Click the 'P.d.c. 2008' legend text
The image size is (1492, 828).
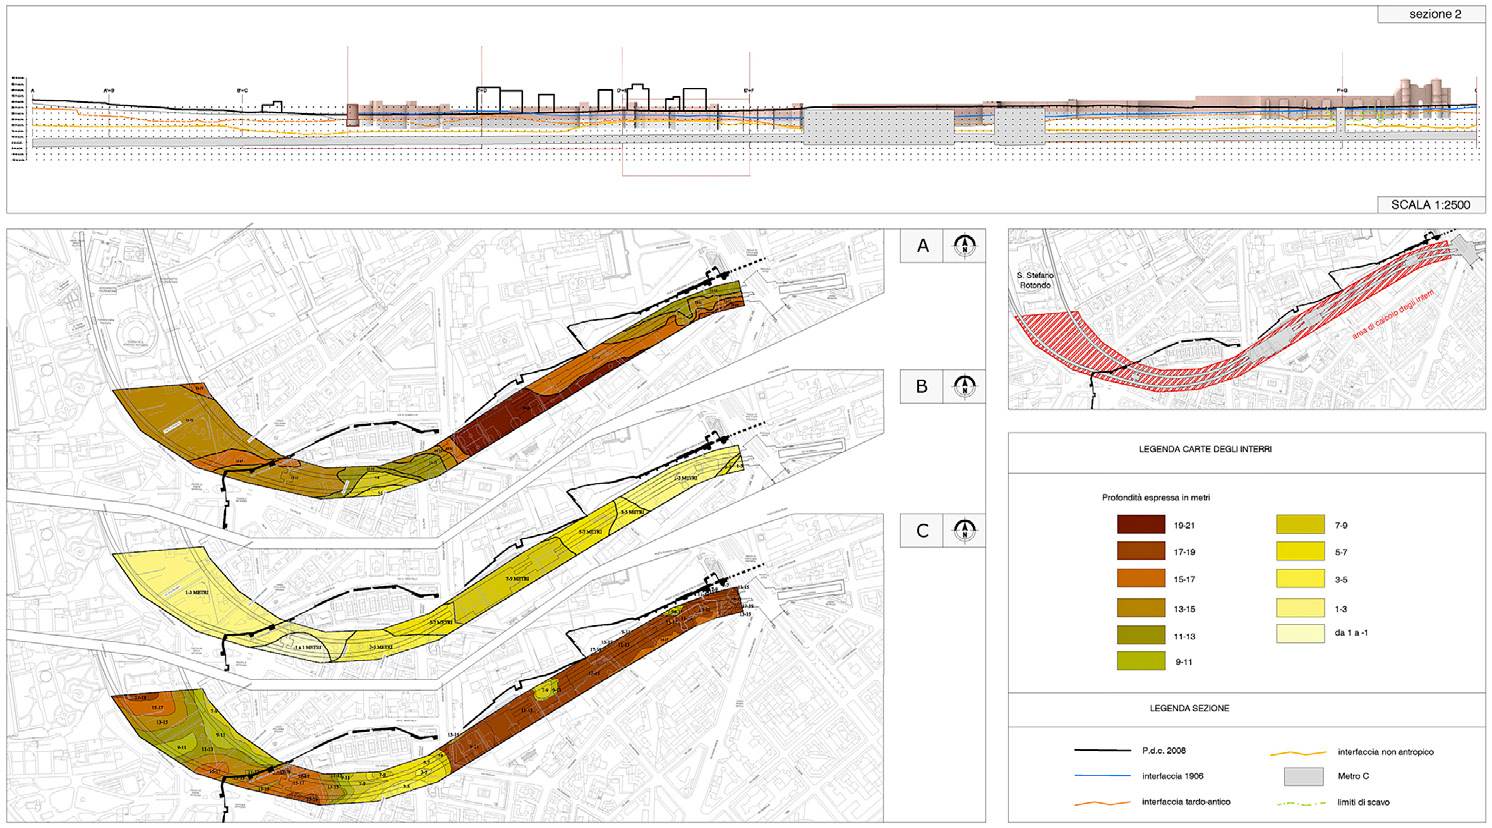click(1164, 751)
